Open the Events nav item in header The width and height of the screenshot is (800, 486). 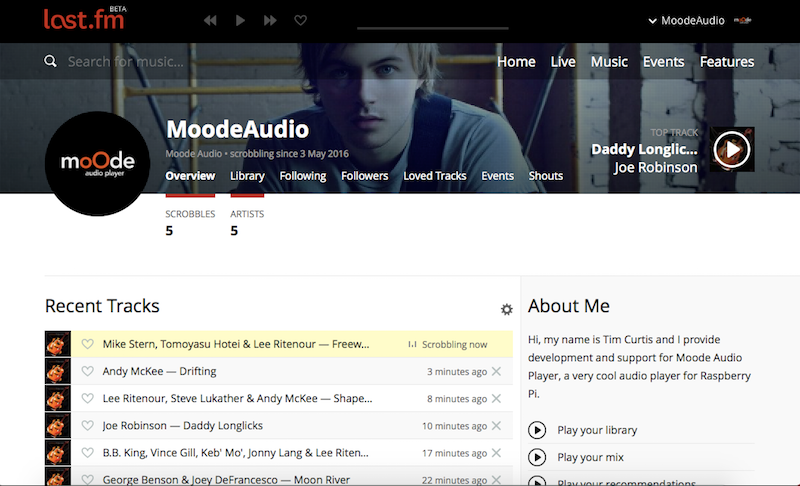coord(663,62)
